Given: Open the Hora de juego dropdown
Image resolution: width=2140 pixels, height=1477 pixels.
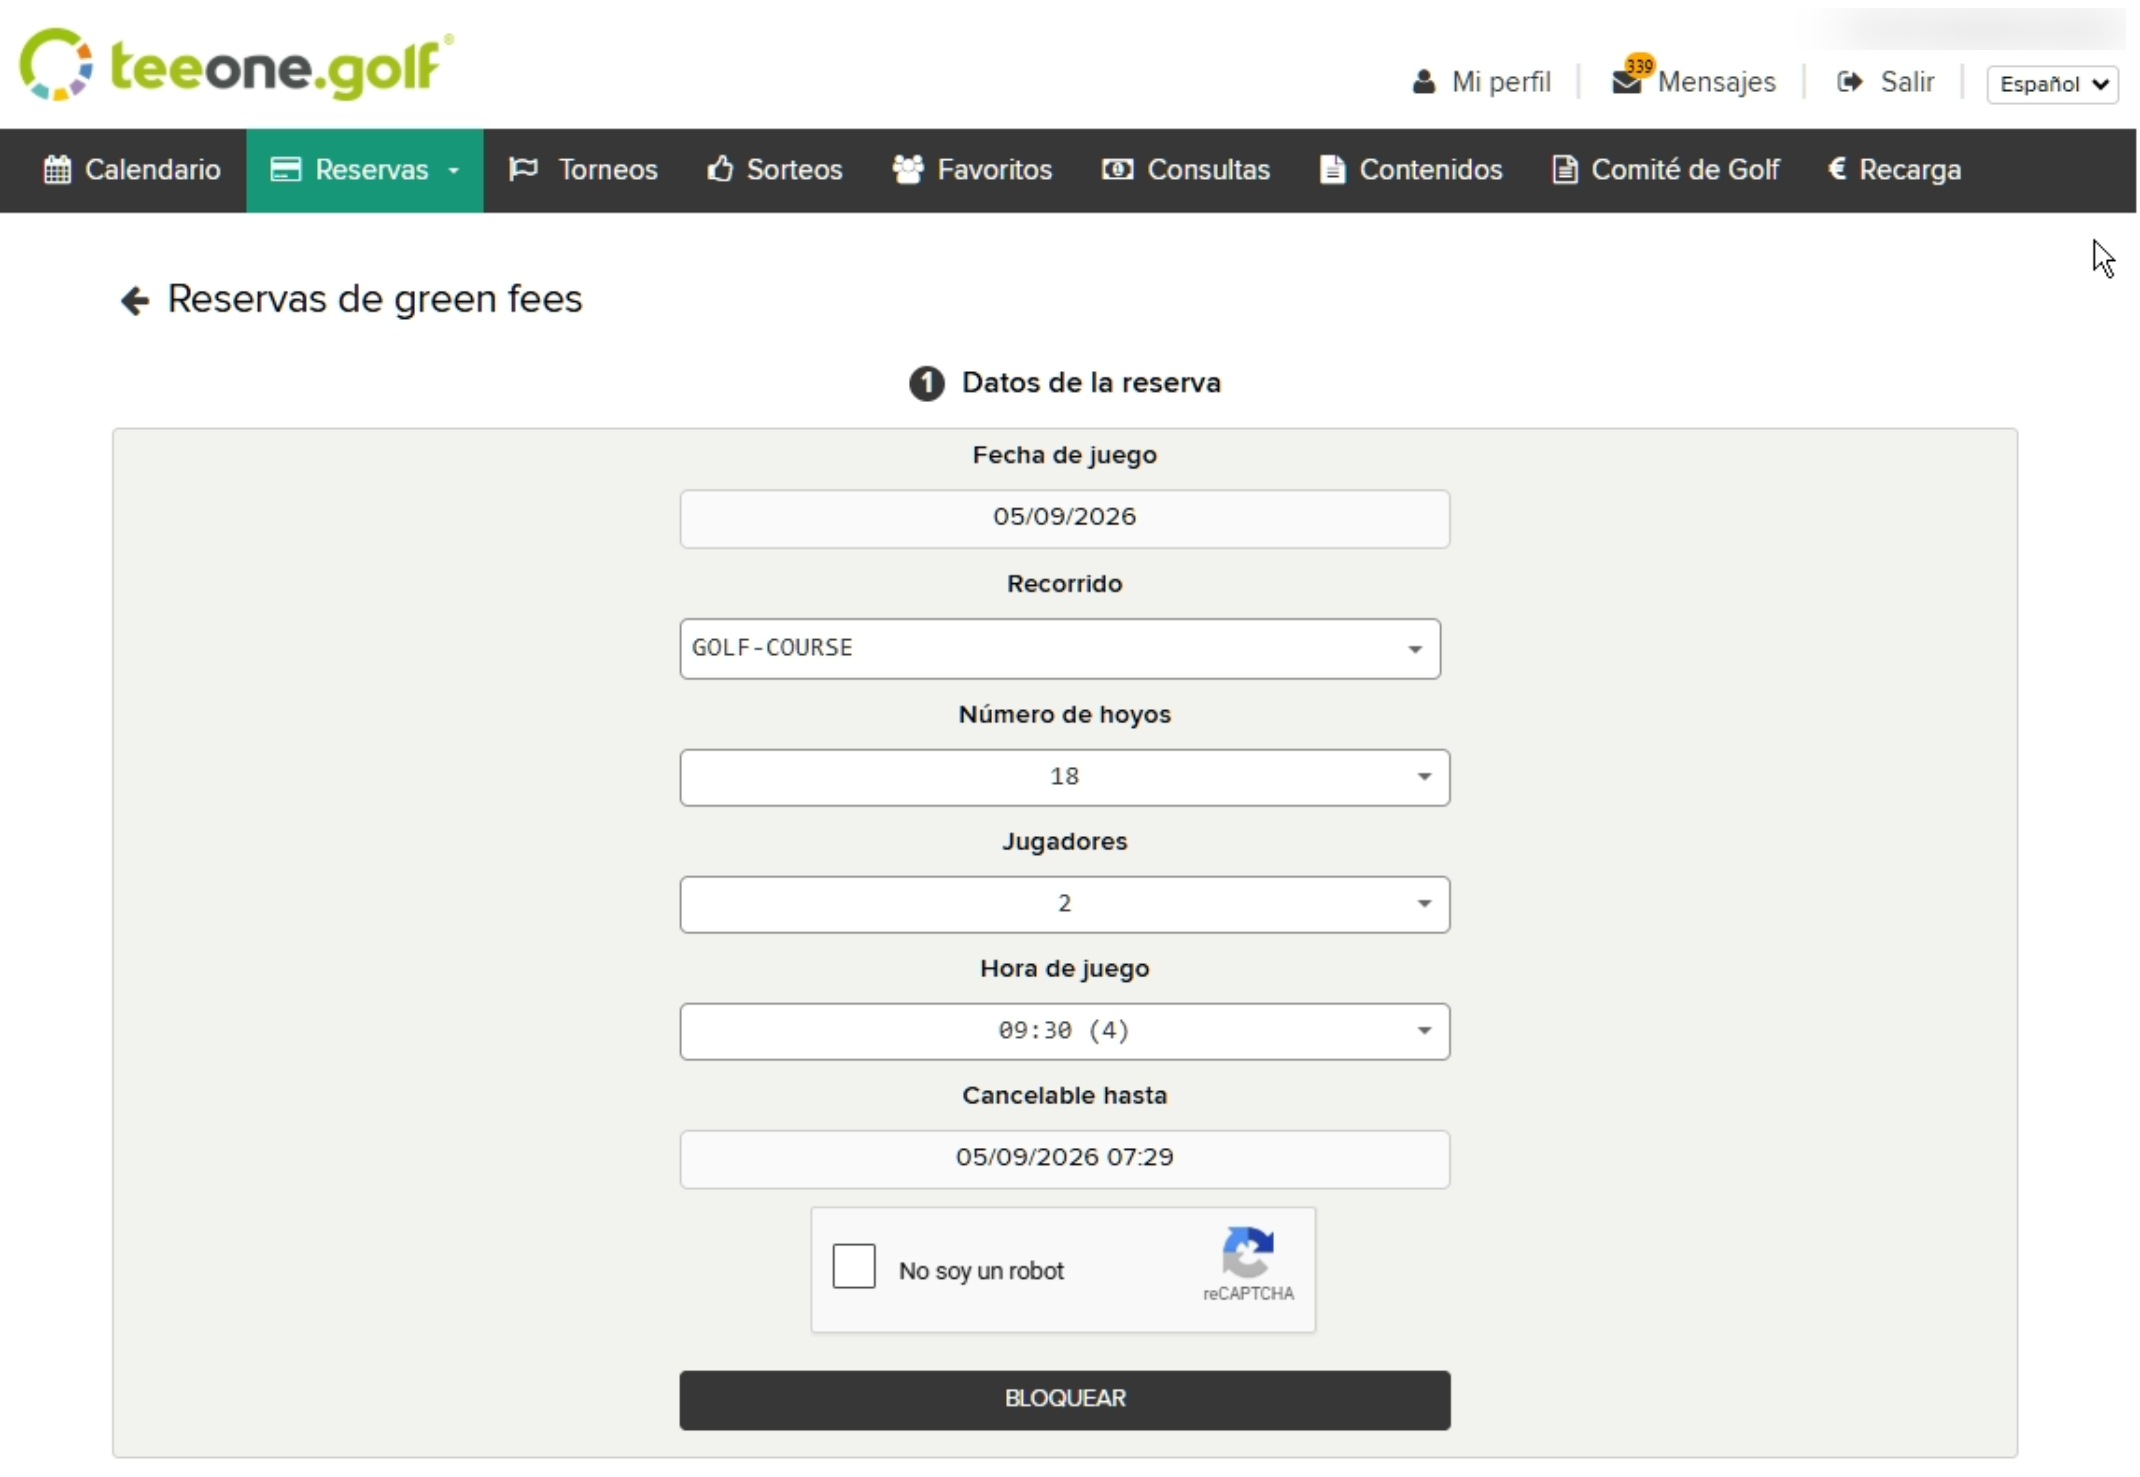Looking at the screenshot, I should [1065, 1031].
